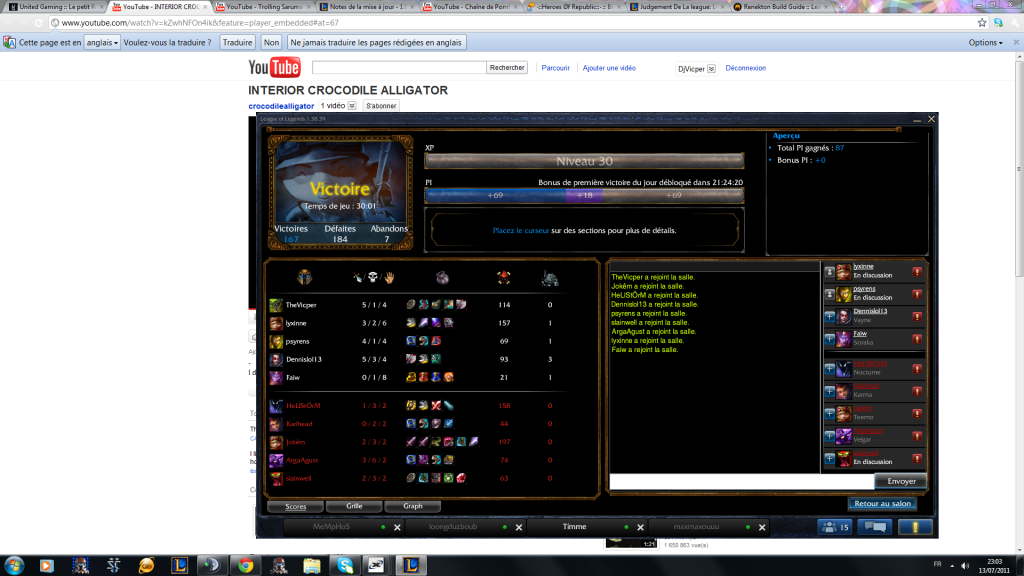Click the red minion kills column header icon
The width and height of the screenshot is (1024, 576).
tap(504, 278)
